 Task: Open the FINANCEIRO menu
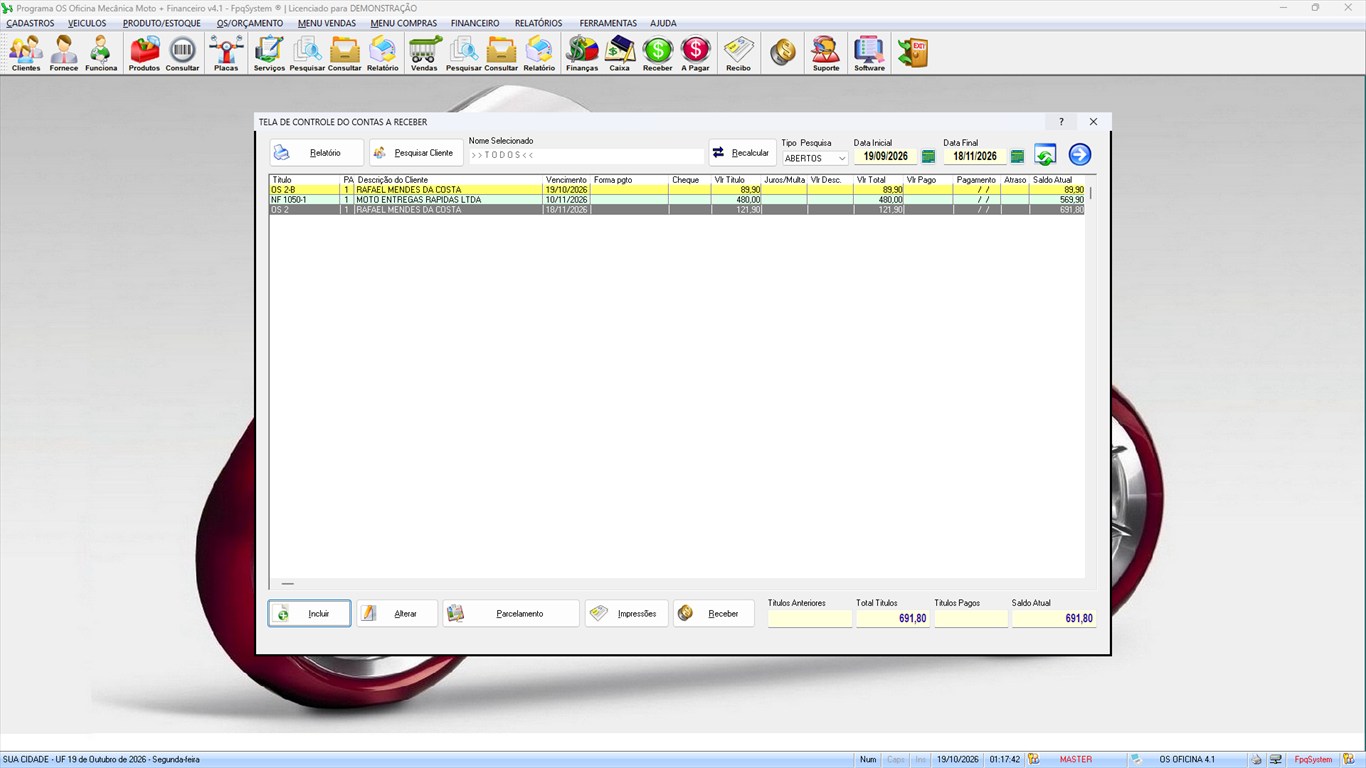click(x=475, y=23)
